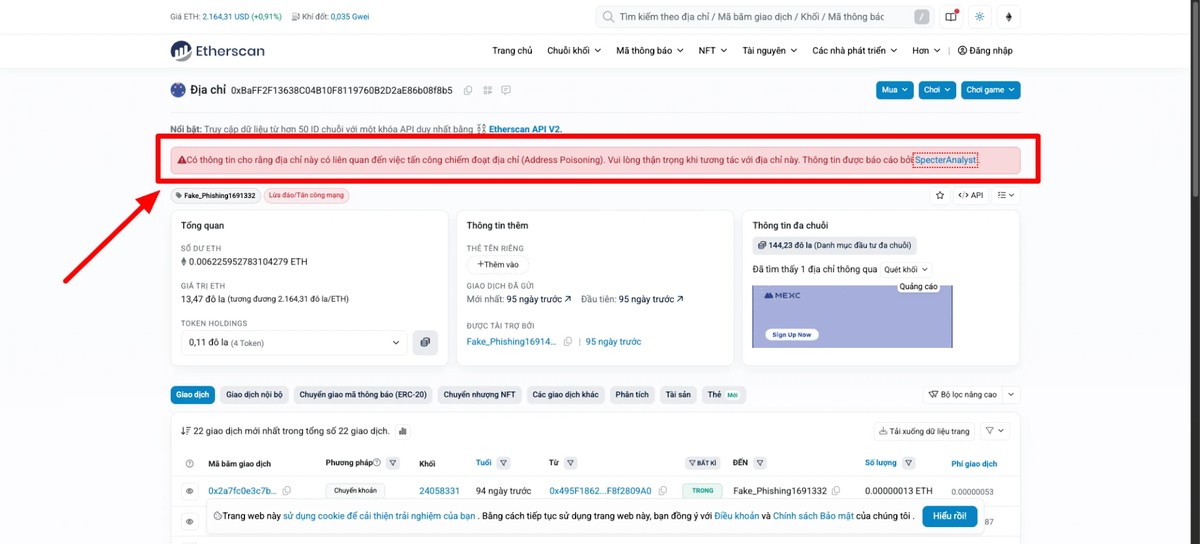1200x544 pixels.
Task: Click Bộ lọc nâng cao button
Action: pos(962,395)
